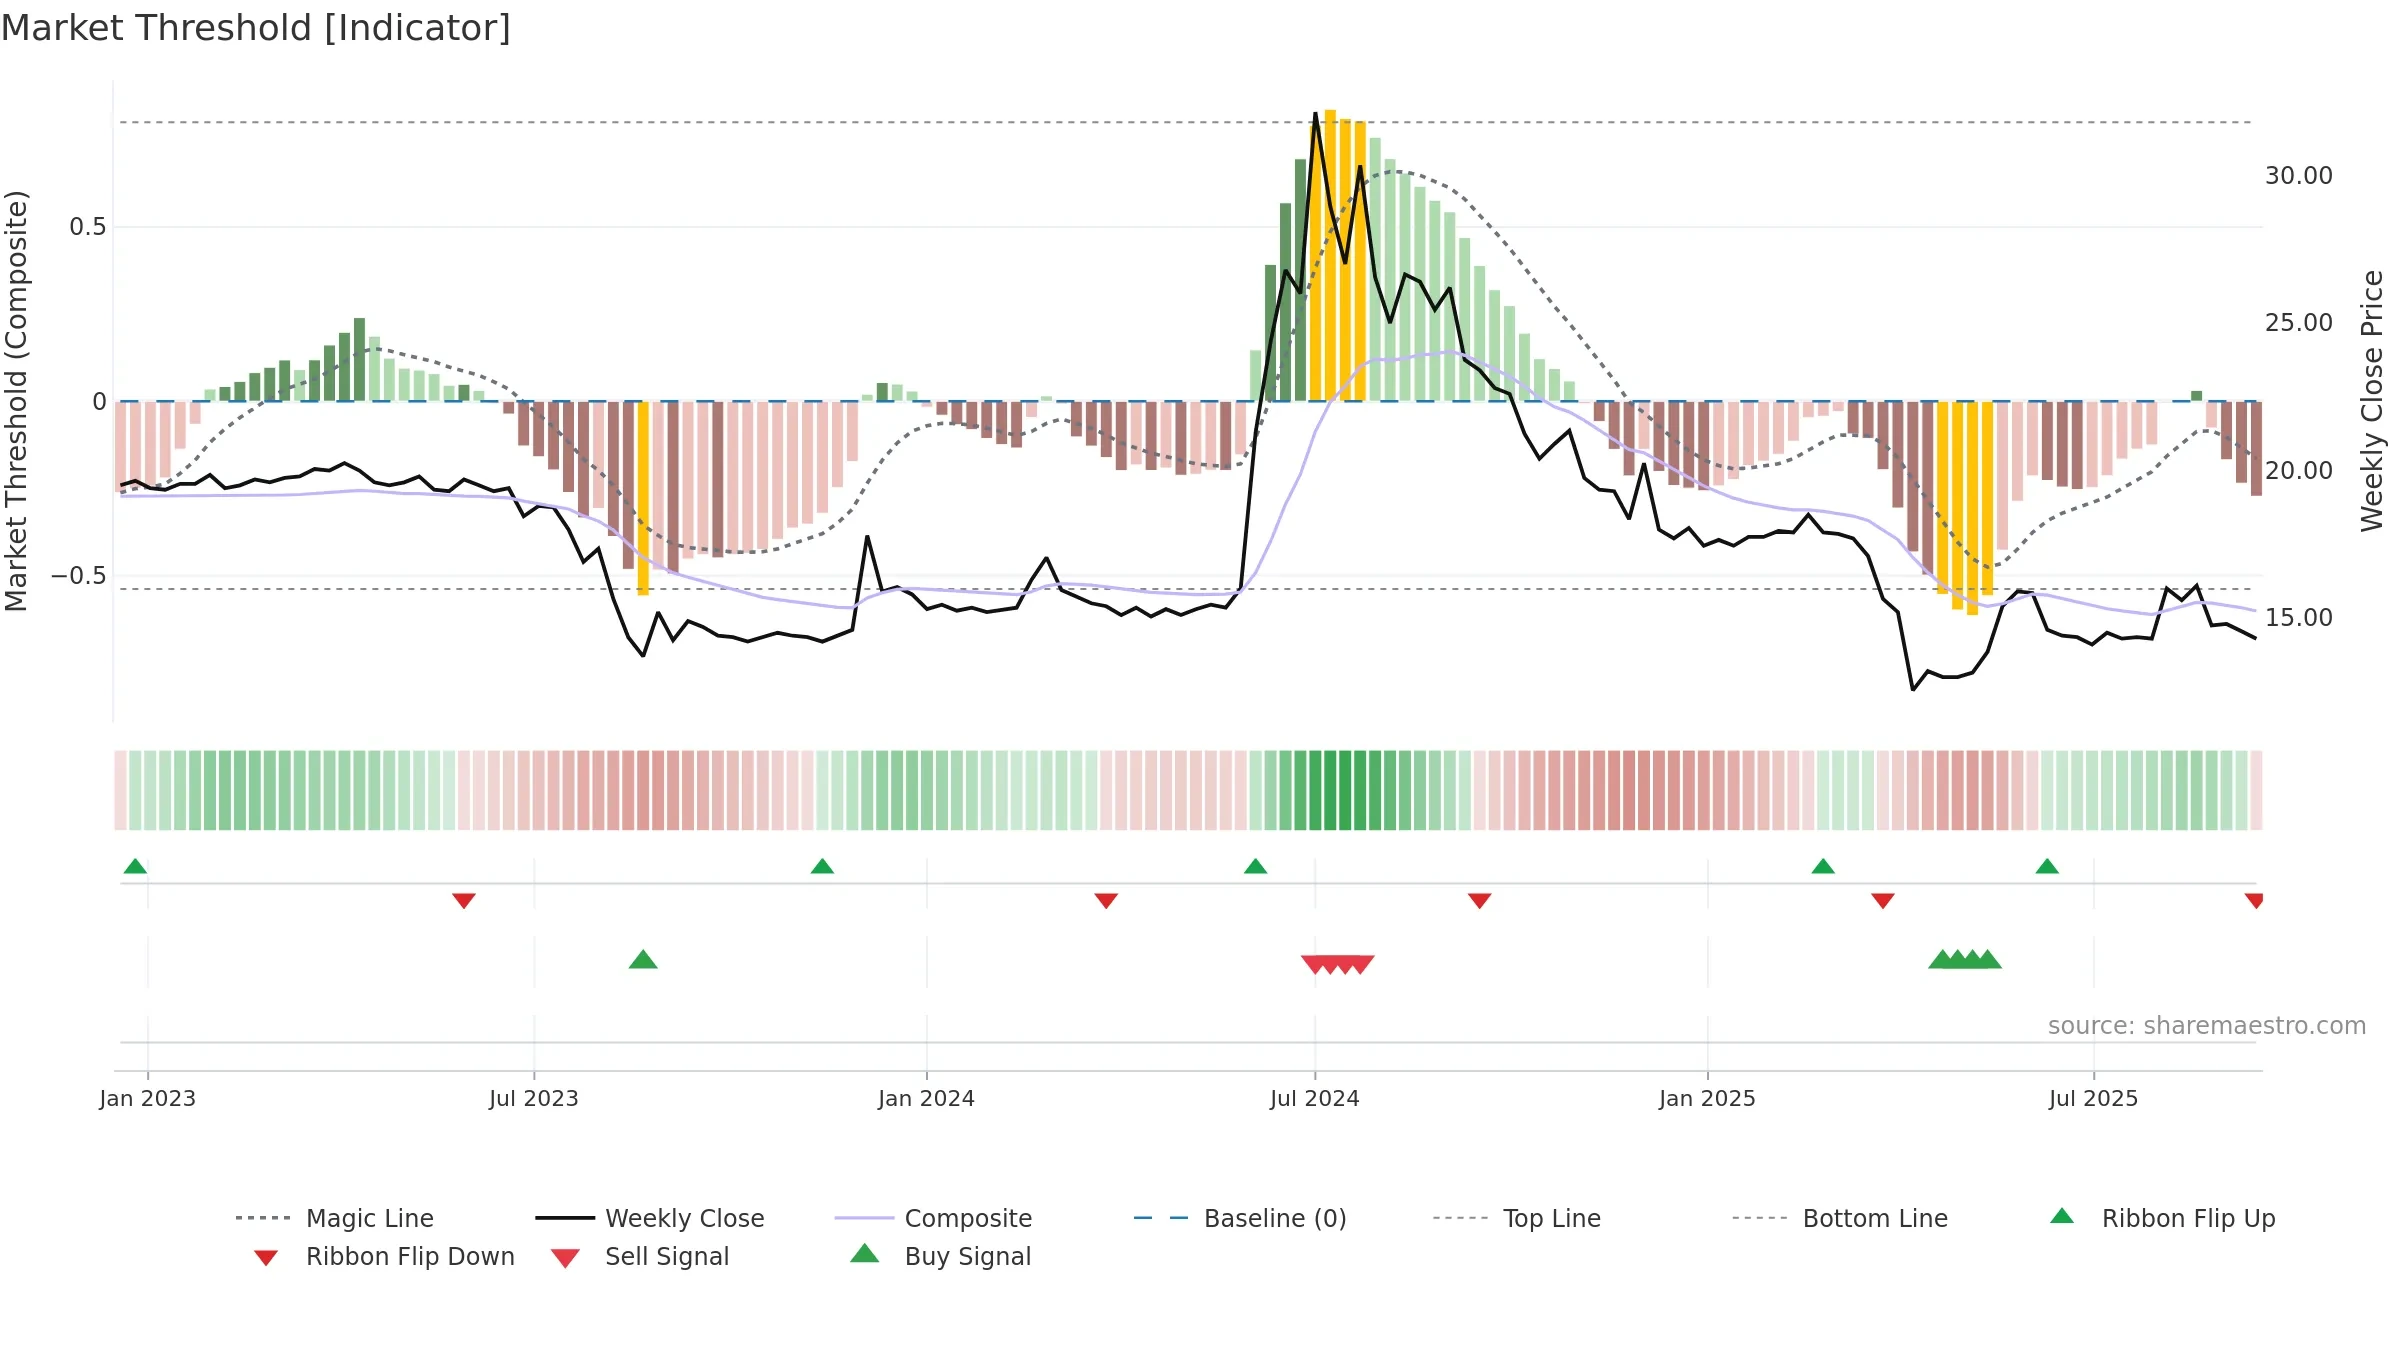Image resolution: width=2400 pixels, height=1350 pixels.
Task: Click the Jul 2023 x-axis label
Action: tap(534, 1098)
